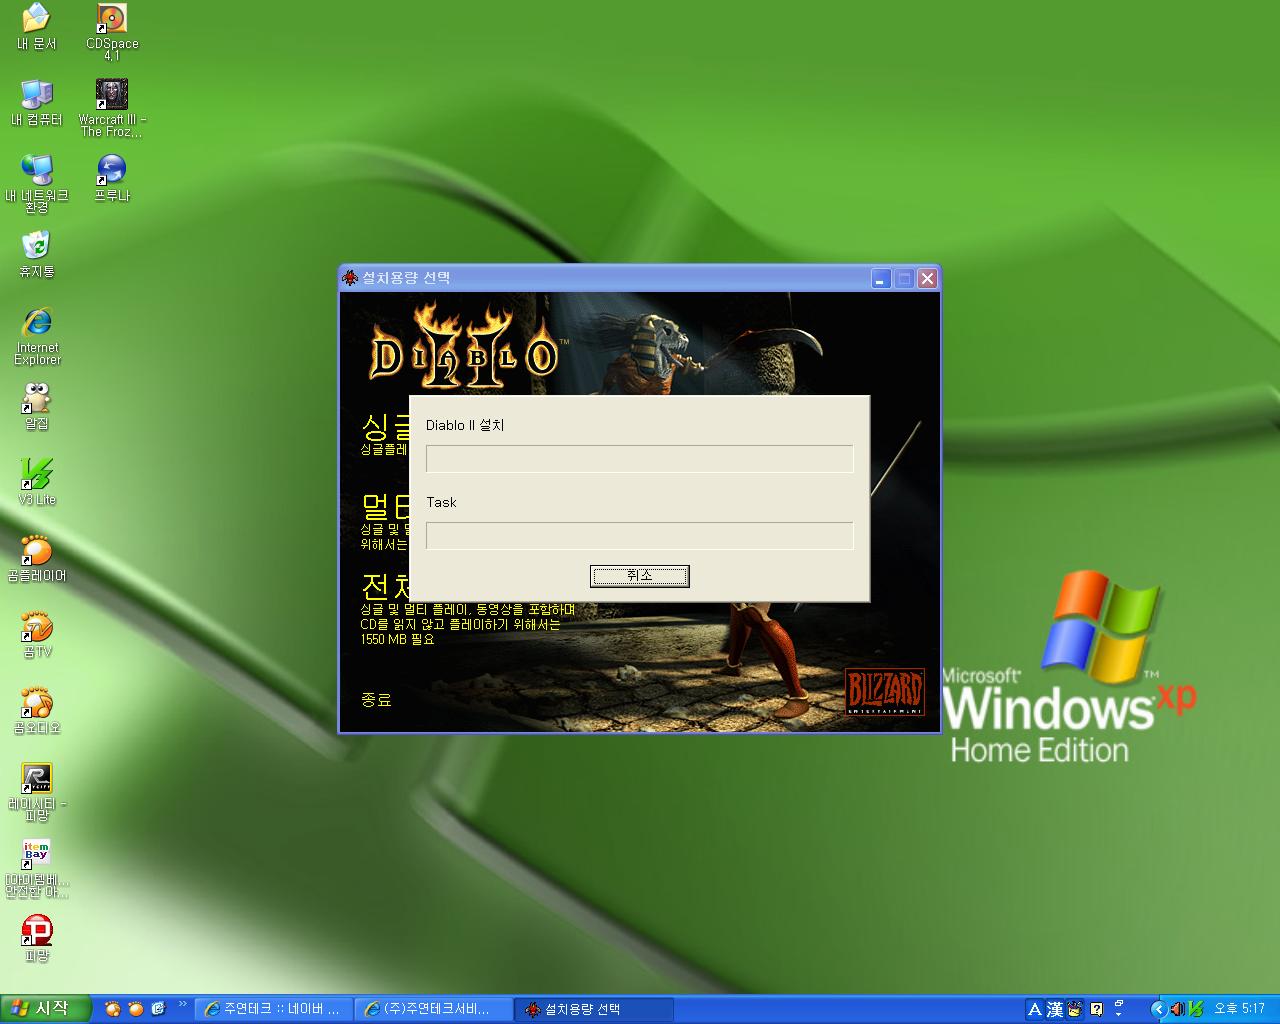Select Warcraft III The Frozen Throne shortcut
This screenshot has height=1024, width=1280.
112,108
